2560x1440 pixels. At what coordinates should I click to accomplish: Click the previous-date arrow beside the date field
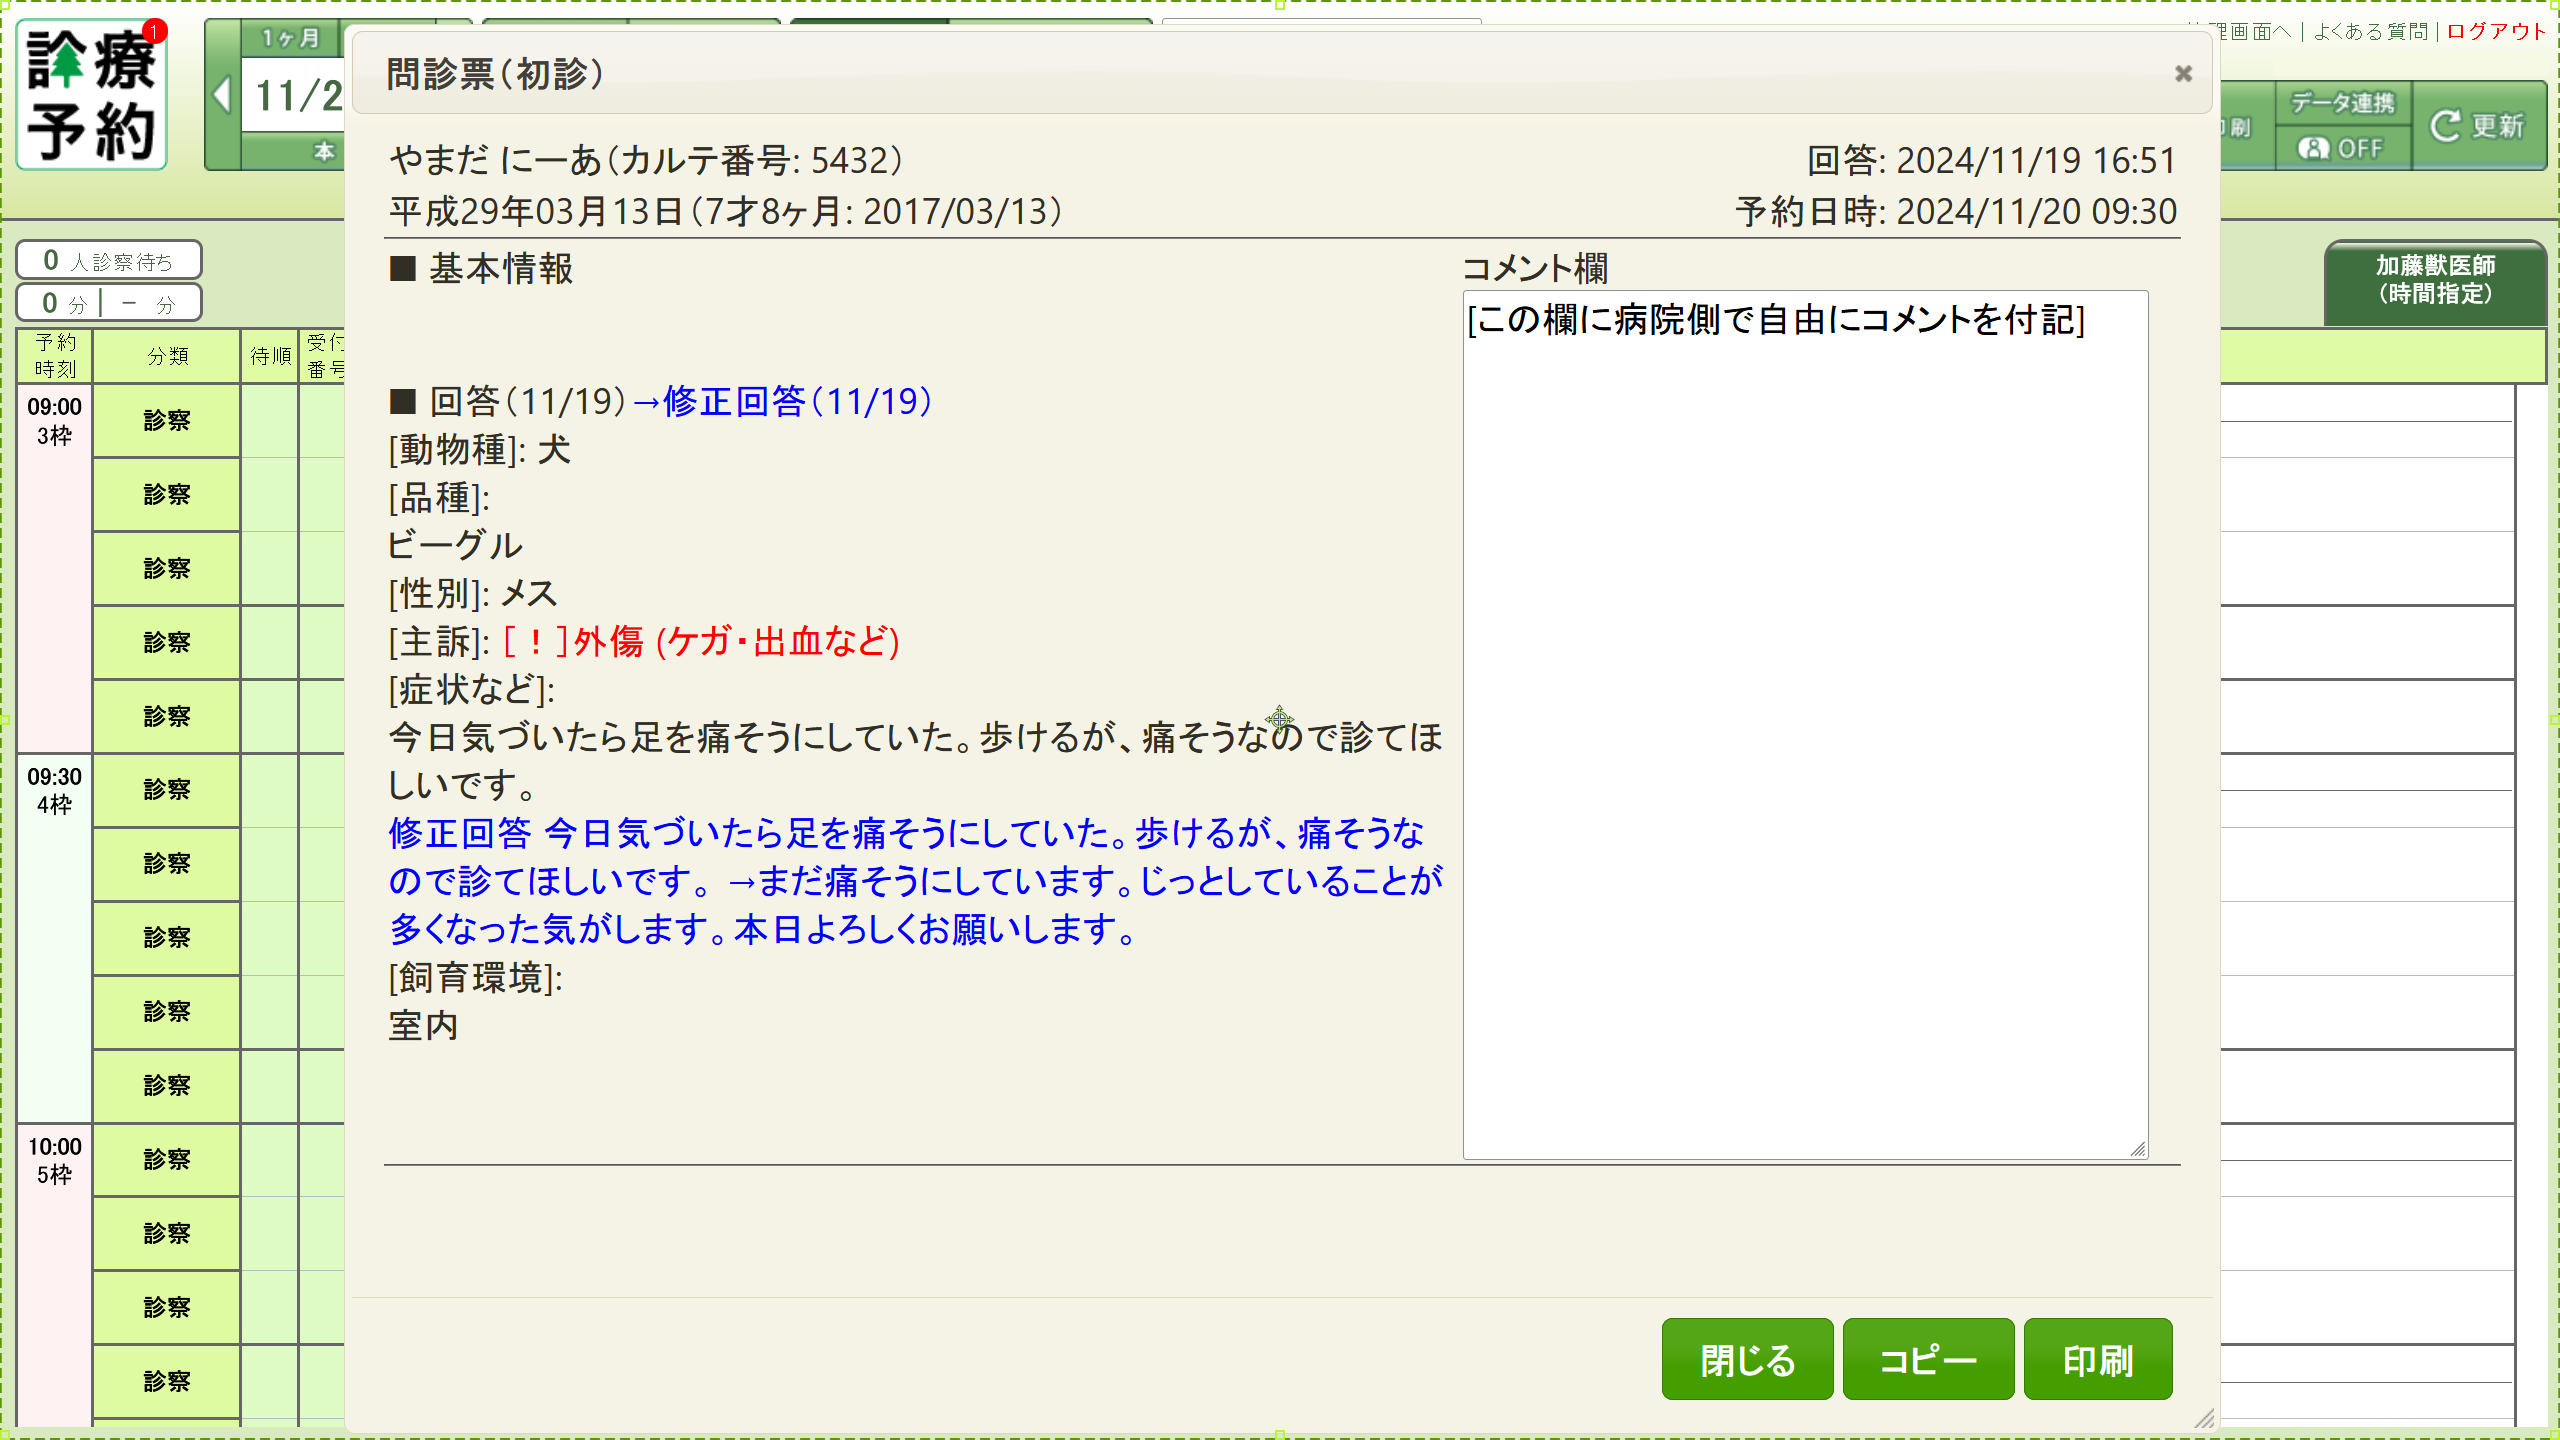tap(221, 95)
